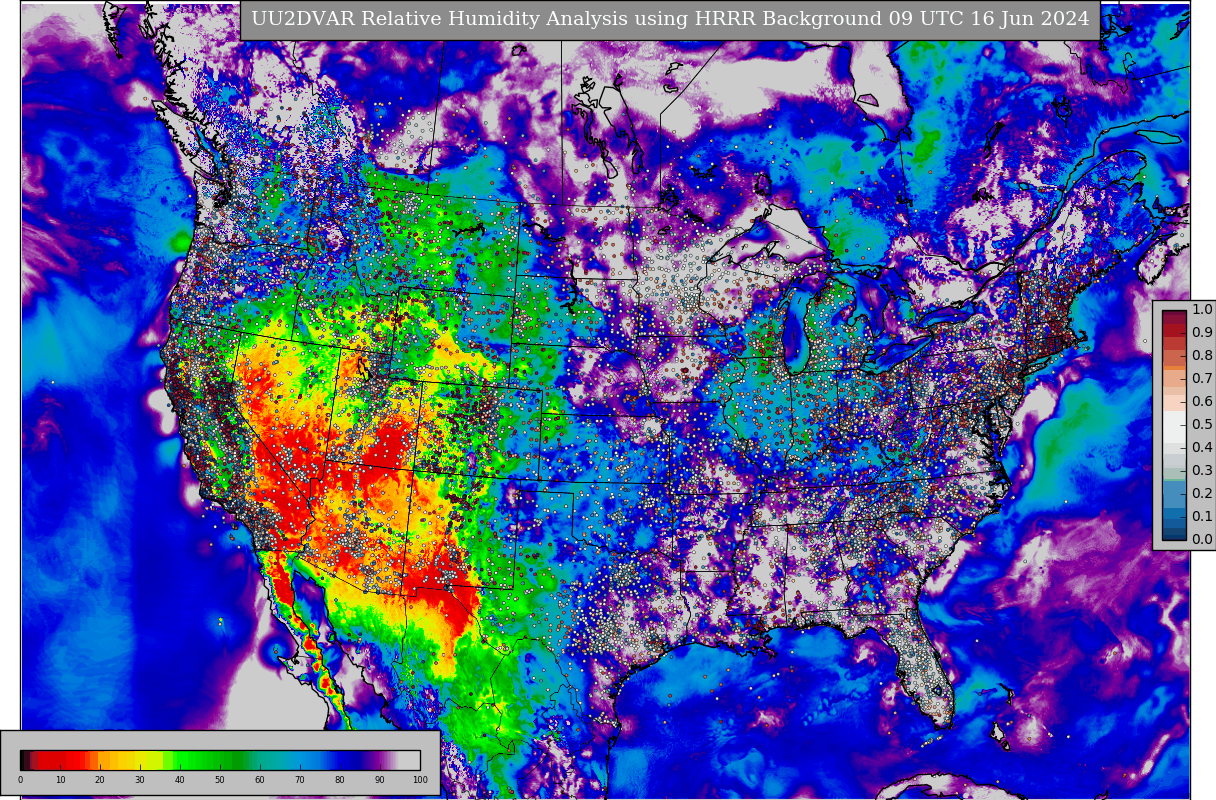Pick the white mid-range swatch of vertical colorbar
This screenshot has height=800, width=1216.
coord(1174,427)
